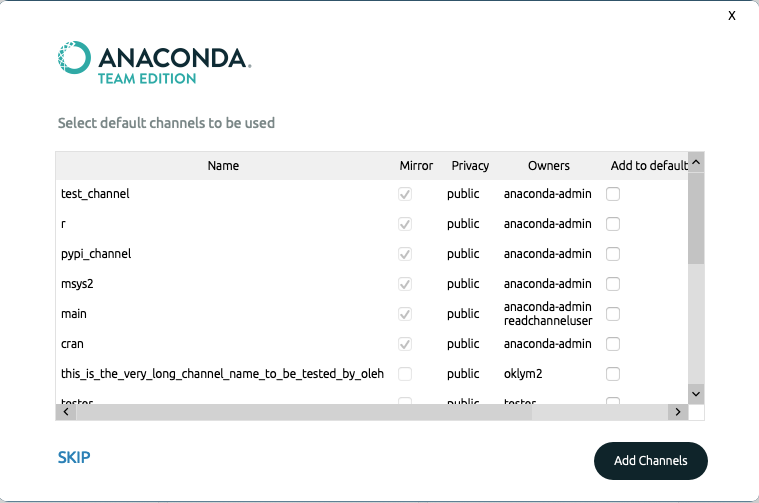Tick Add to default for oklym2 channel

(x=613, y=374)
